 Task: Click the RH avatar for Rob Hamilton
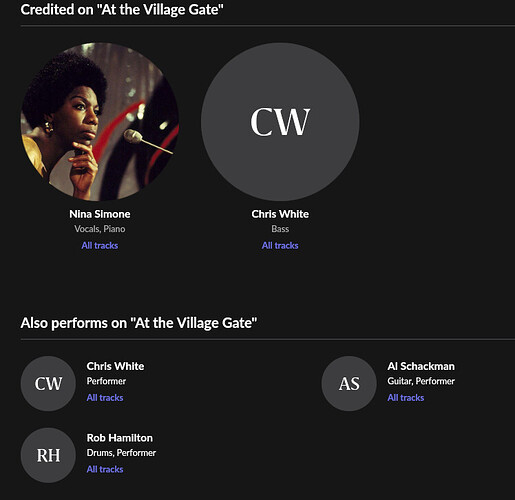tap(48, 455)
